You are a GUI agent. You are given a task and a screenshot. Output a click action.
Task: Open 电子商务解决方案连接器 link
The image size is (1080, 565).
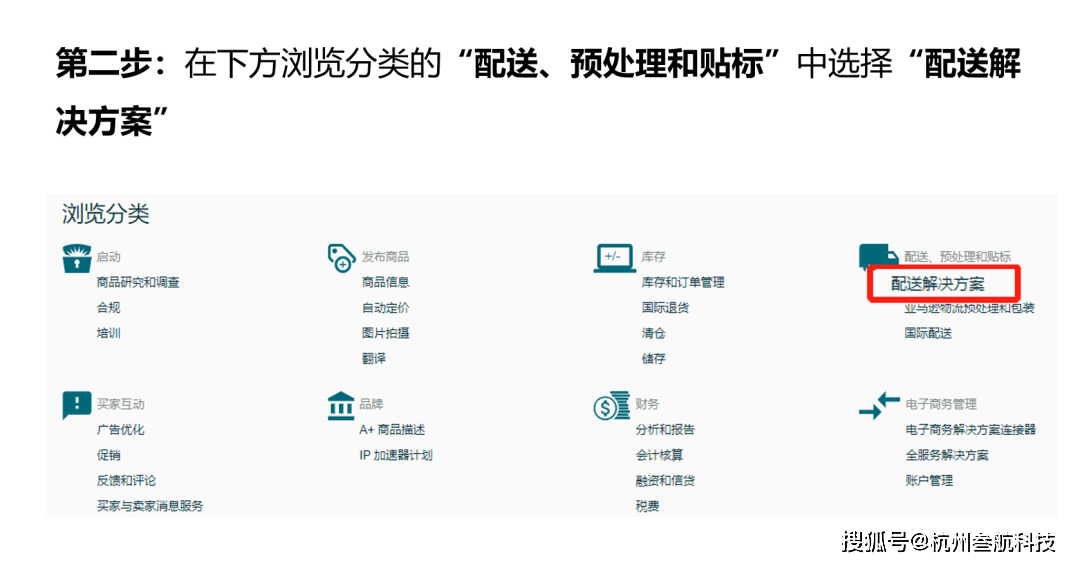point(970,430)
